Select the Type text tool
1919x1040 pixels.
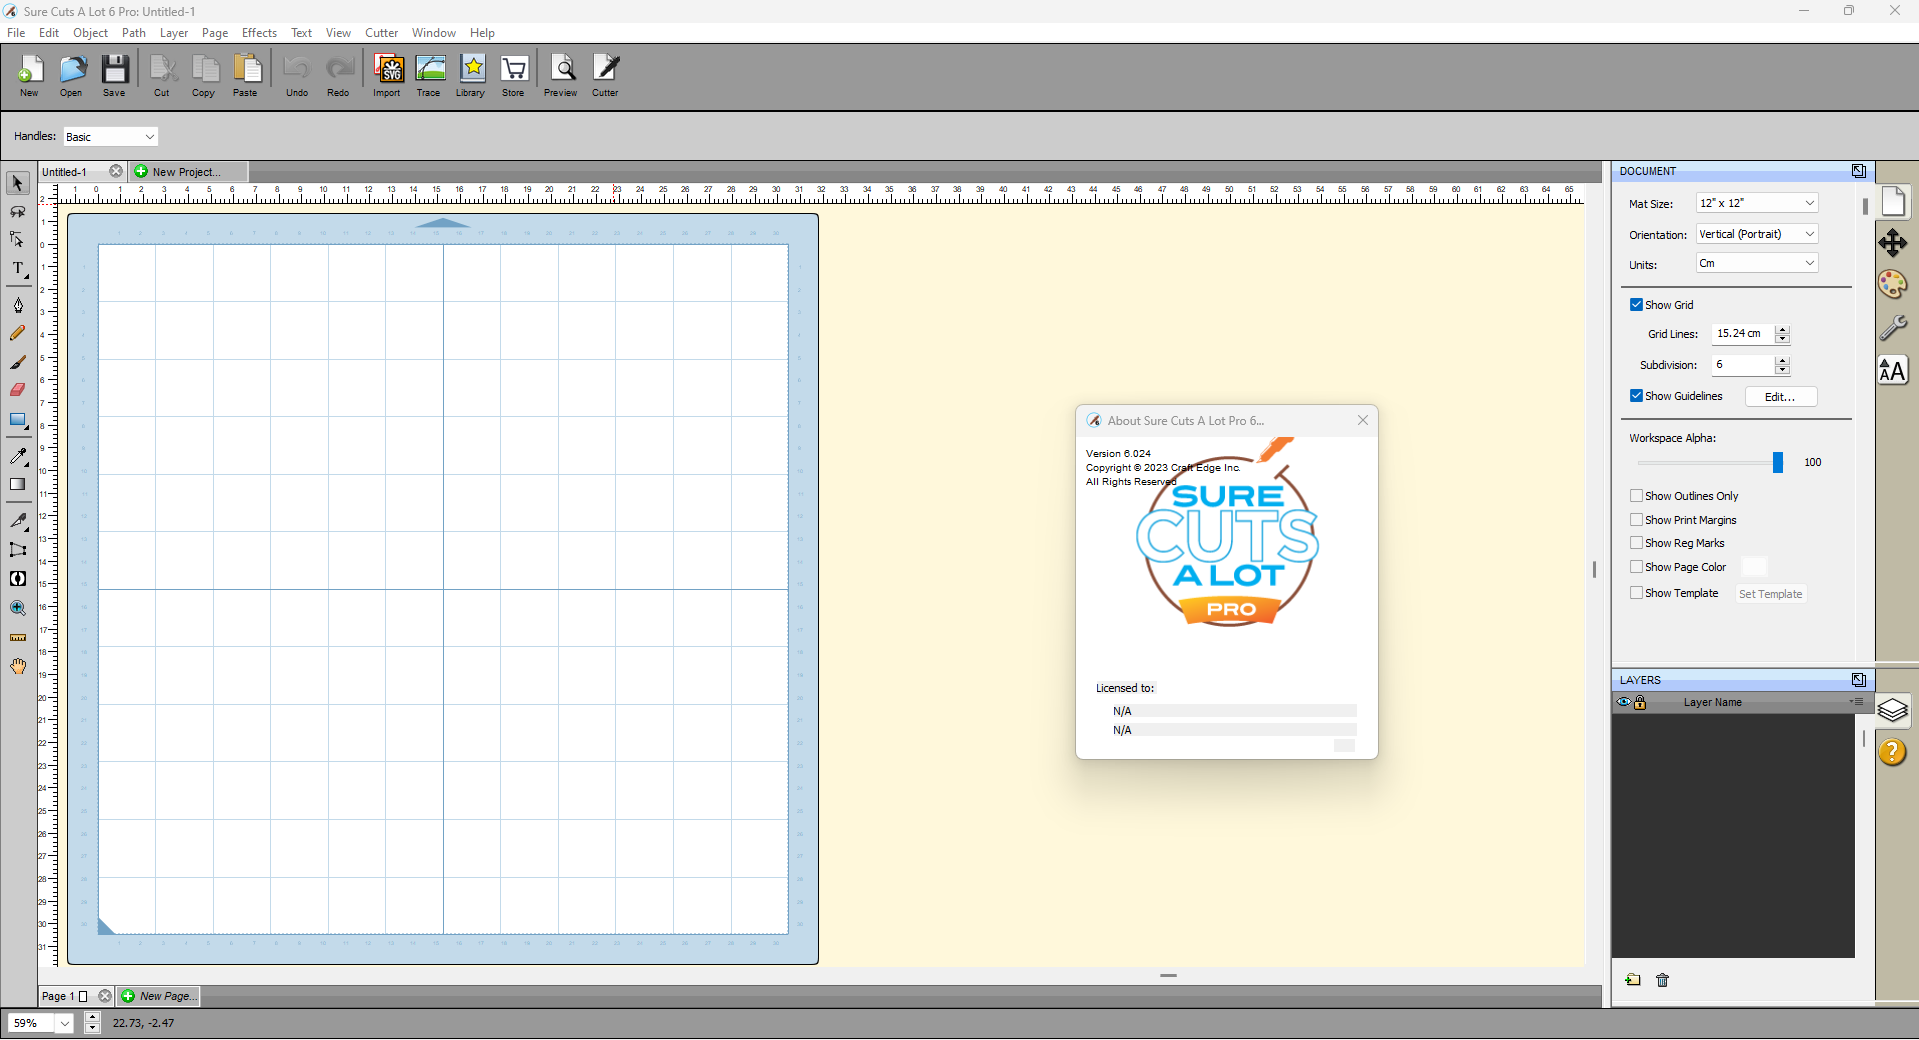(17, 269)
